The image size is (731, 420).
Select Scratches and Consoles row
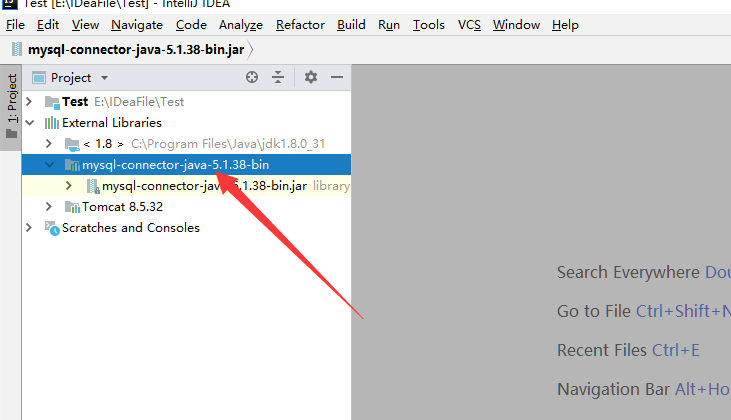click(186, 227)
